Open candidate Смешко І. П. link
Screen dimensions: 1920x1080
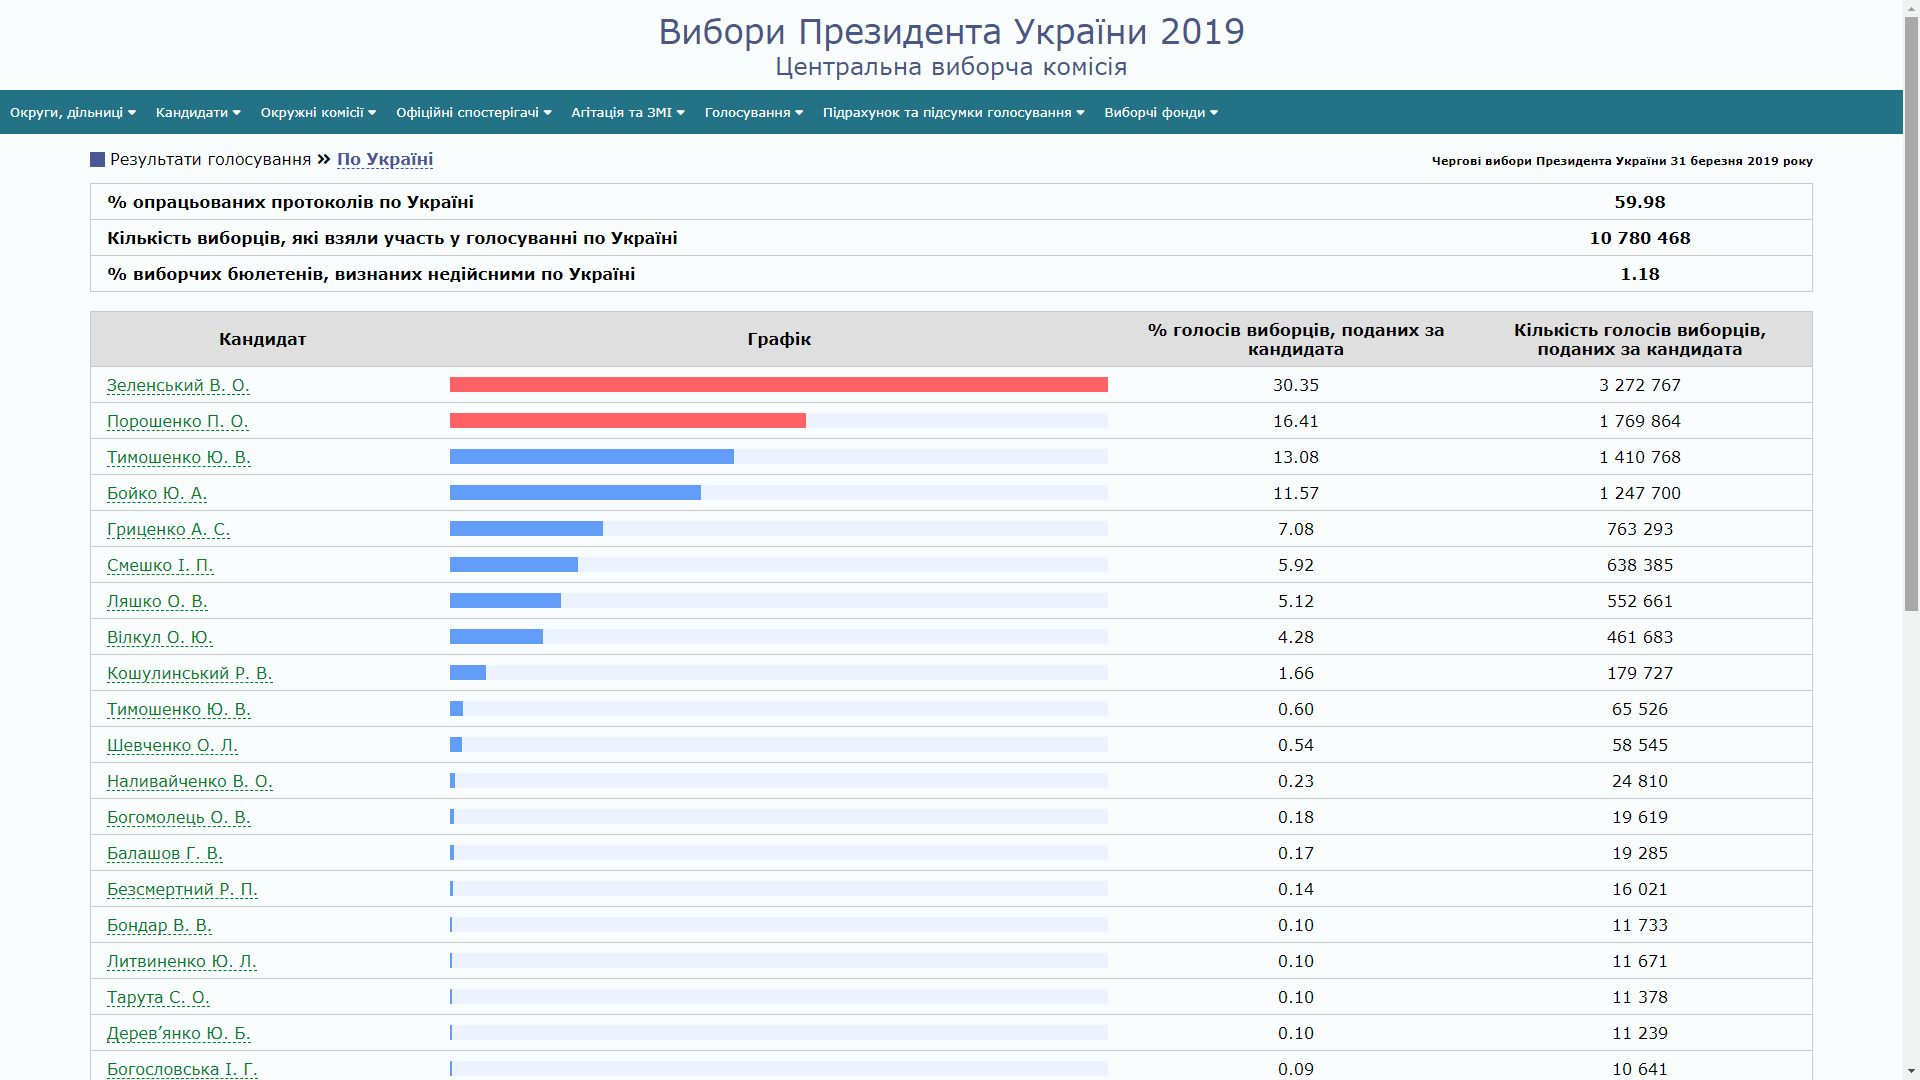pyautogui.click(x=160, y=565)
